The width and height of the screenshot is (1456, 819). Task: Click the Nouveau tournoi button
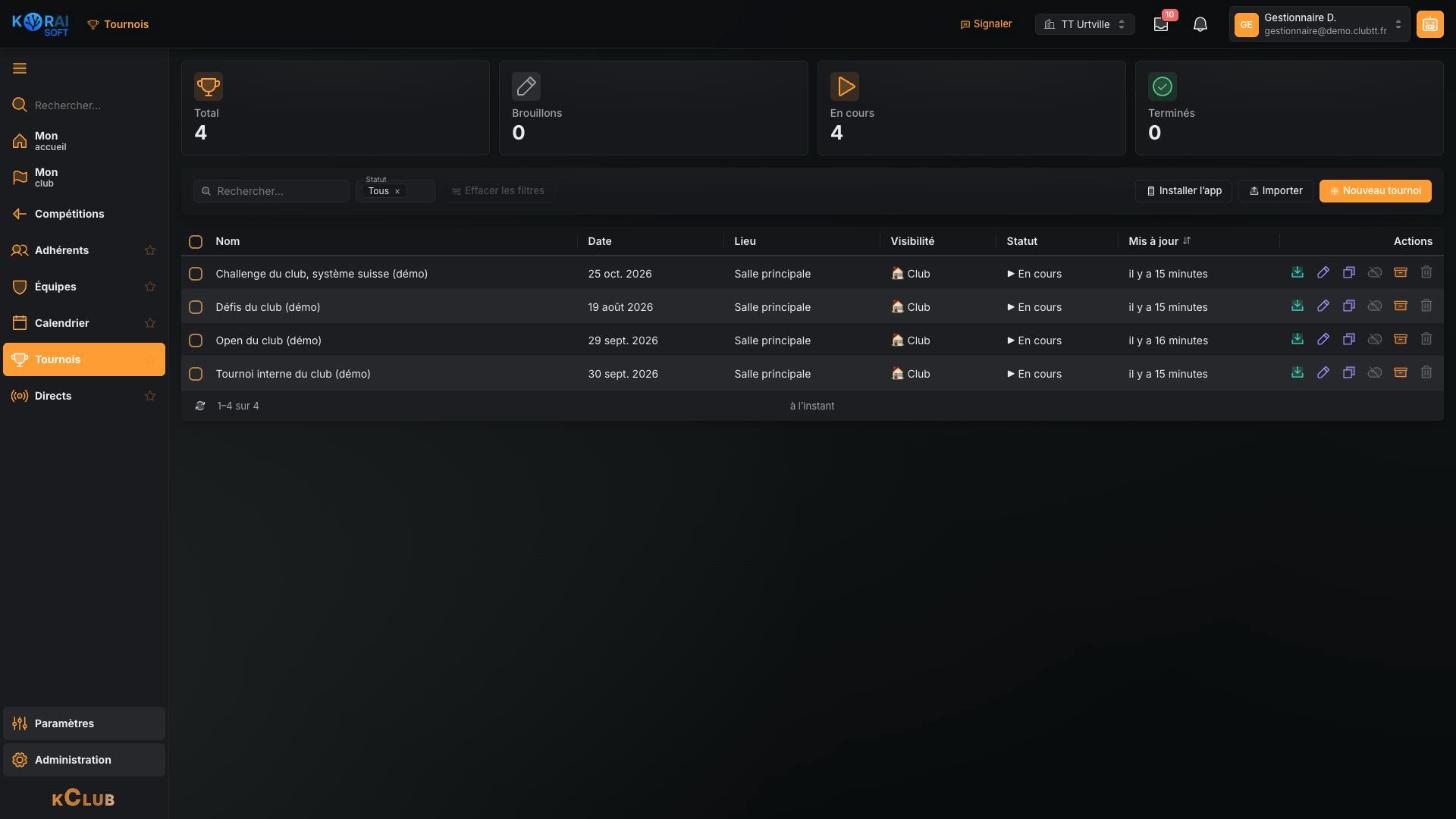click(x=1375, y=191)
